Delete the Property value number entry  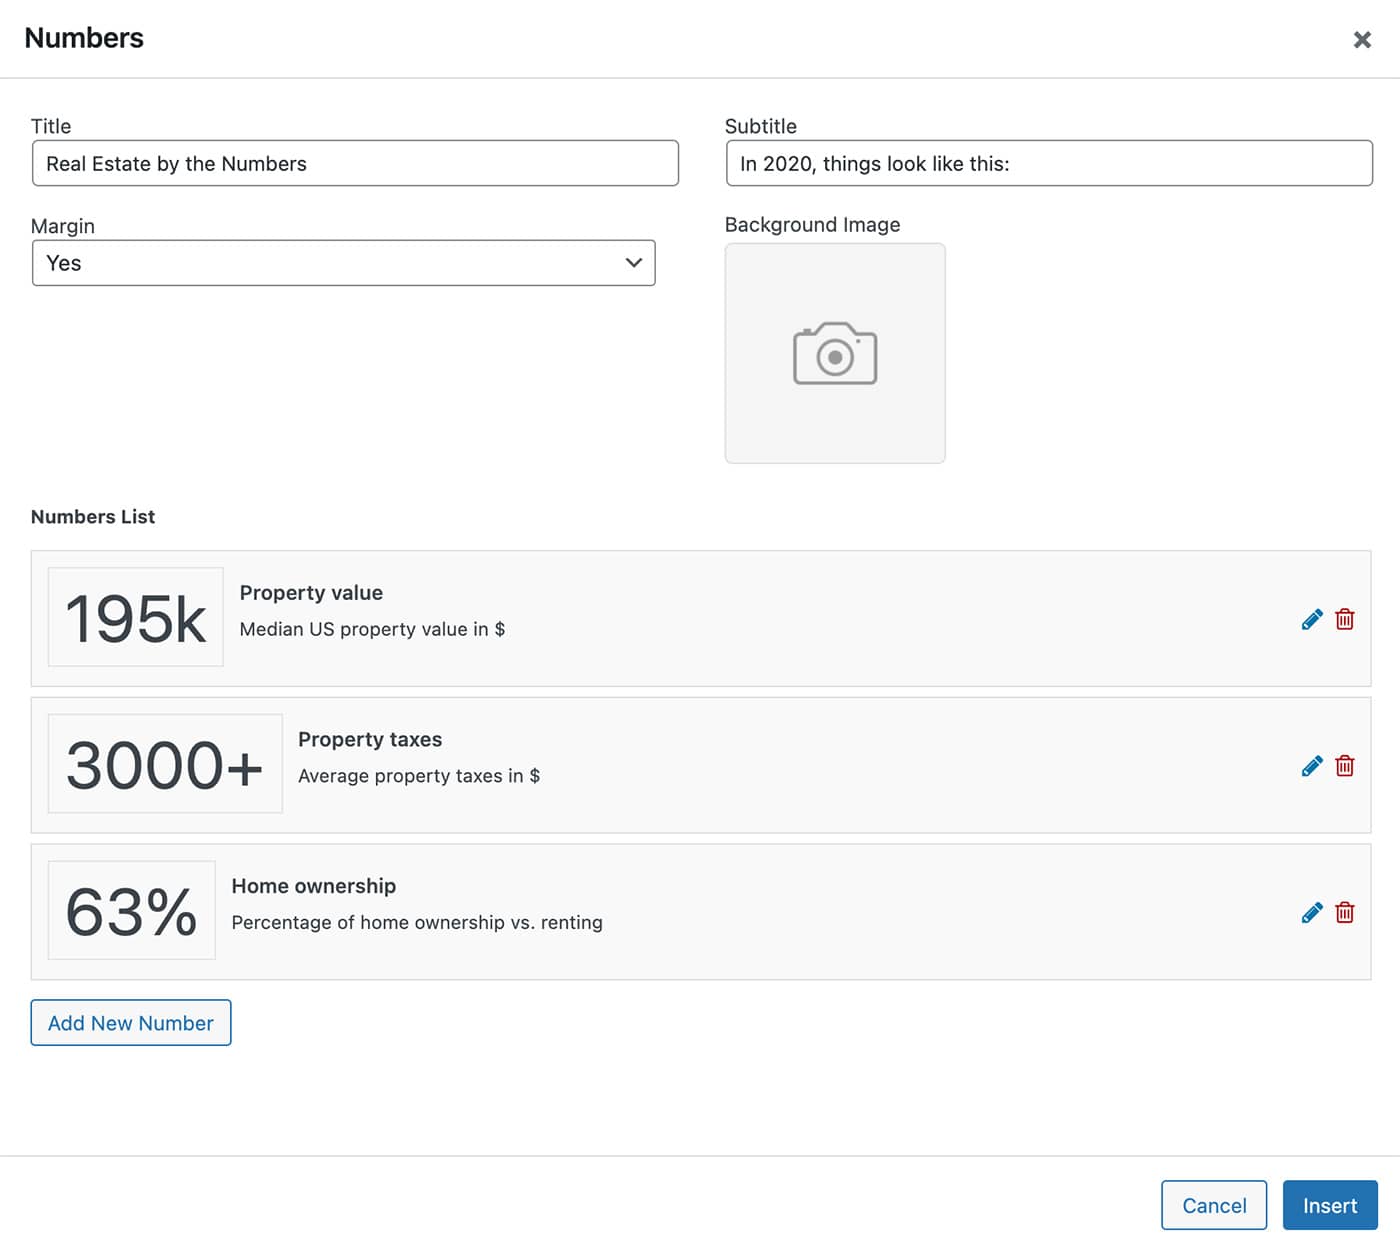point(1345,620)
